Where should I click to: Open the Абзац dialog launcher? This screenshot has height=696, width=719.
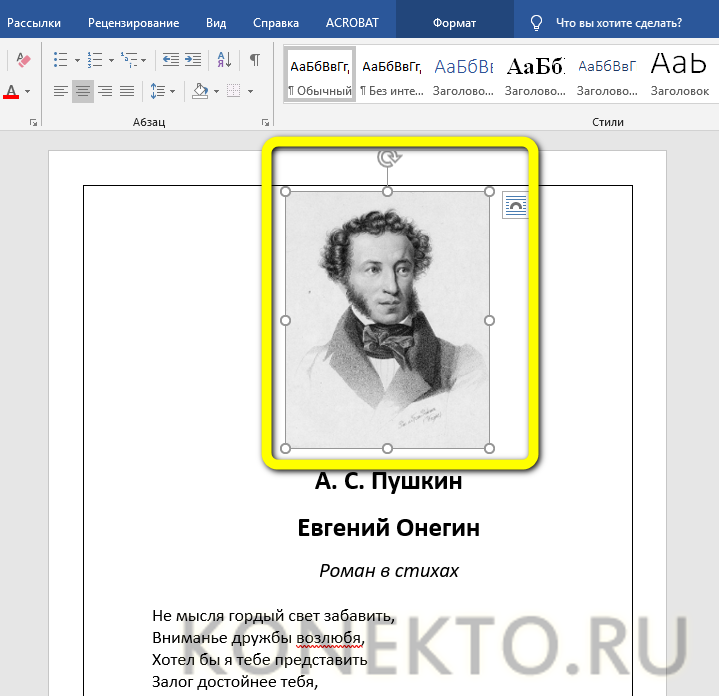pyautogui.click(x=265, y=122)
